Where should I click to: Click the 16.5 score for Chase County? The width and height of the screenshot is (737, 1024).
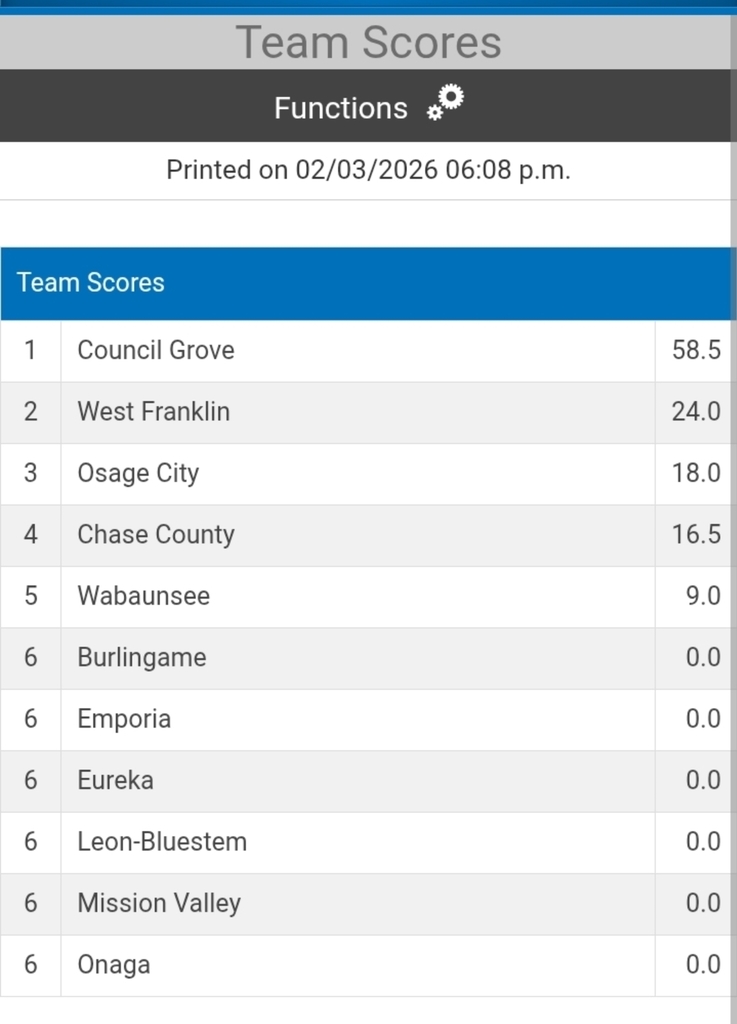click(x=696, y=534)
